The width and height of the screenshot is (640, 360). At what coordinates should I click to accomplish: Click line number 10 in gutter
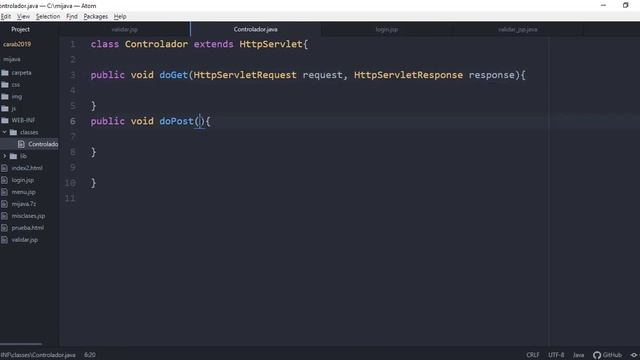click(x=70, y=183)
